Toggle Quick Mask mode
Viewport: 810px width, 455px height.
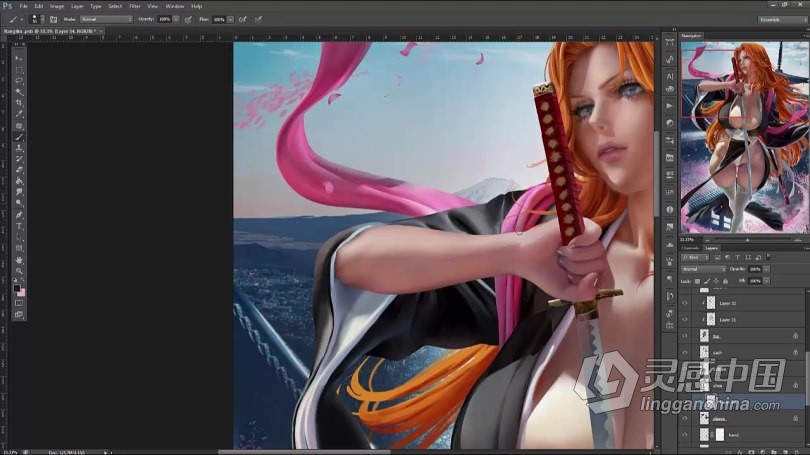19,303
